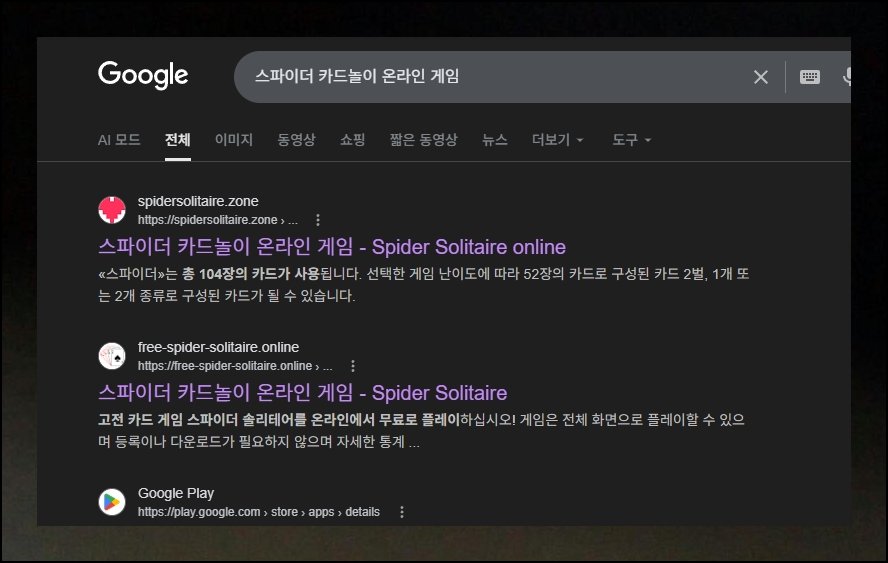The width and height of the screenshot is (888, 563).
Task: Select the 전체 tab
Action: [x=178, y=140]
